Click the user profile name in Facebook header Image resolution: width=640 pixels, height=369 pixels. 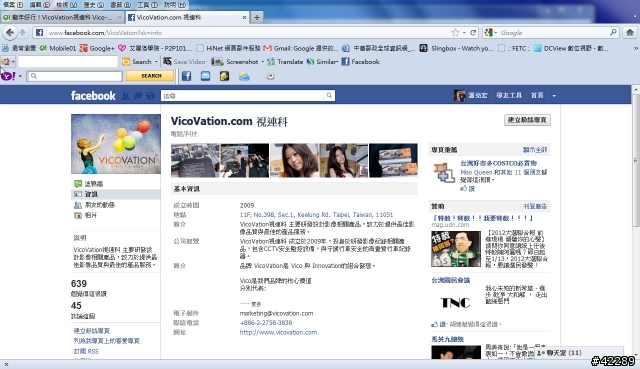tap(477, 96)
